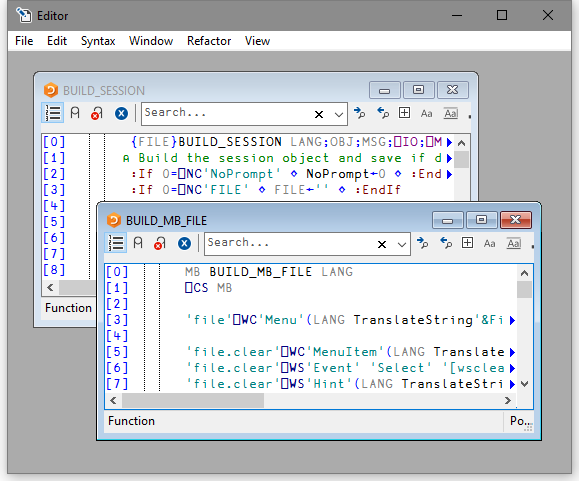Click boxed plus icon in BUILD_SESSION toolbar
This screenshot has height=481, width=579.
[x=404, y=113]
